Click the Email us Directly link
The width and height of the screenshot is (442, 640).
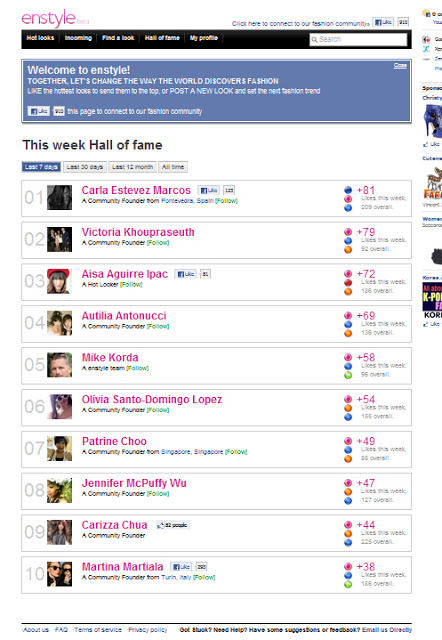[x=387, y=630]
